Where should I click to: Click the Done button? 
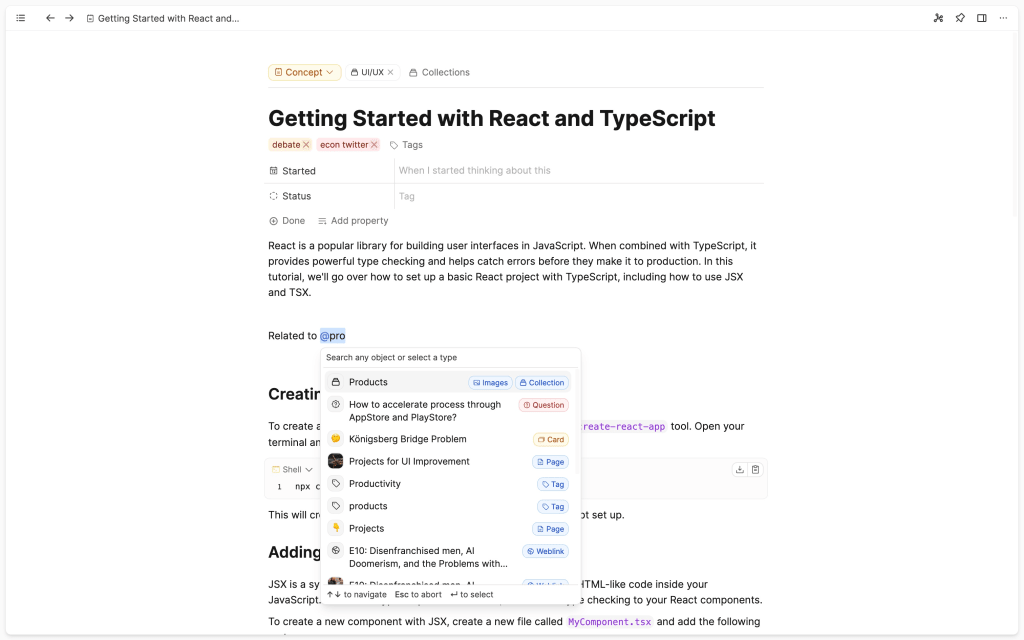[x=287, y=221]
